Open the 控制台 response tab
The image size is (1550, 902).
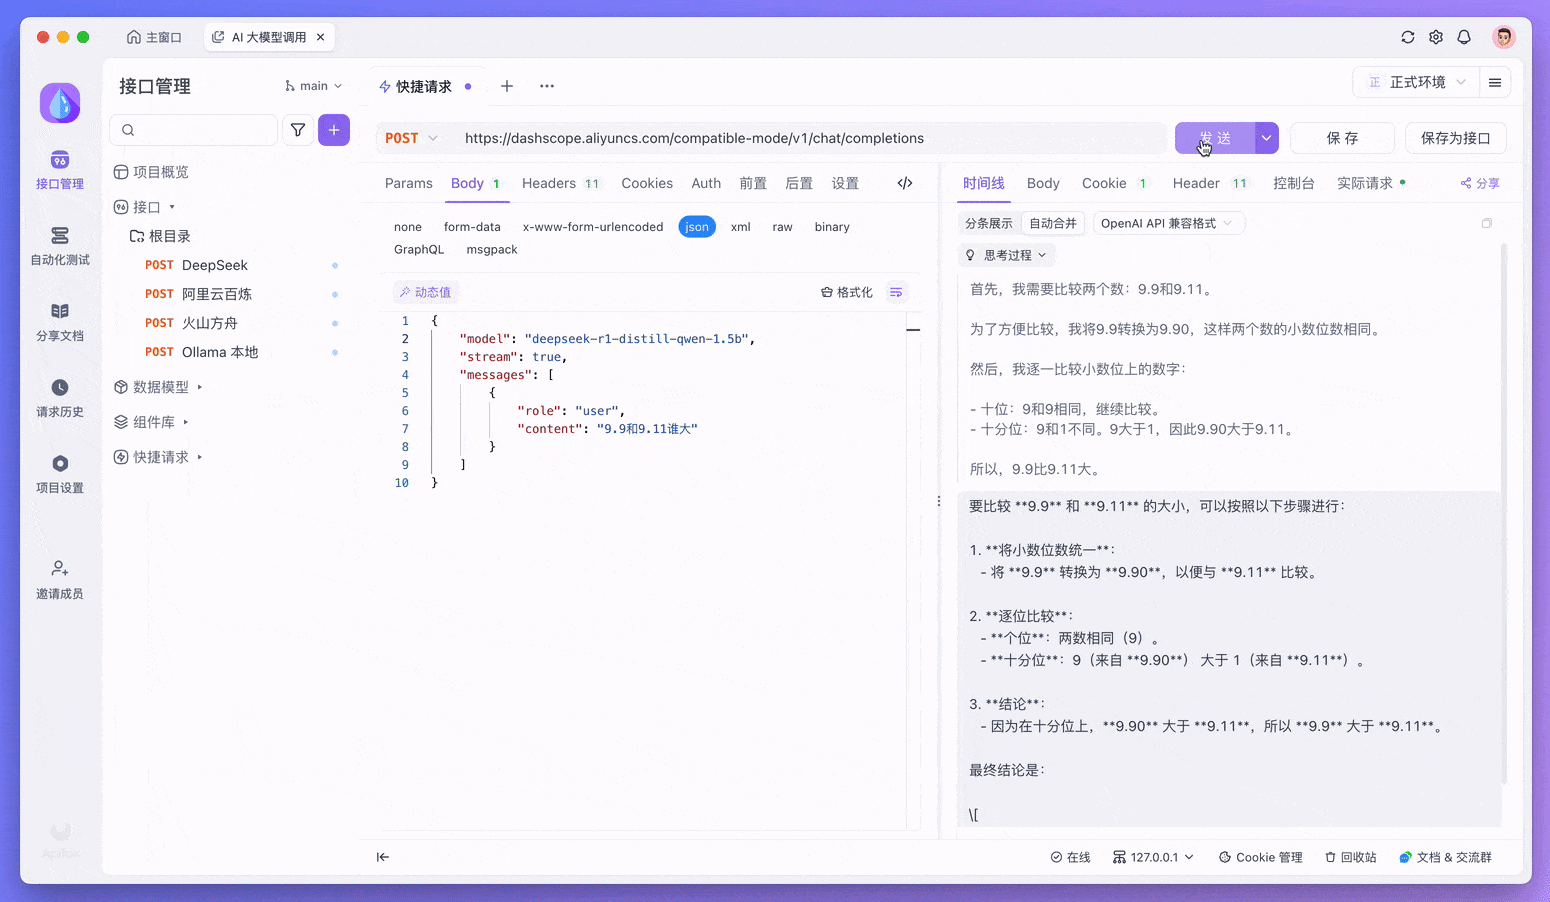pyautogui.click(x=1293, y=183)
